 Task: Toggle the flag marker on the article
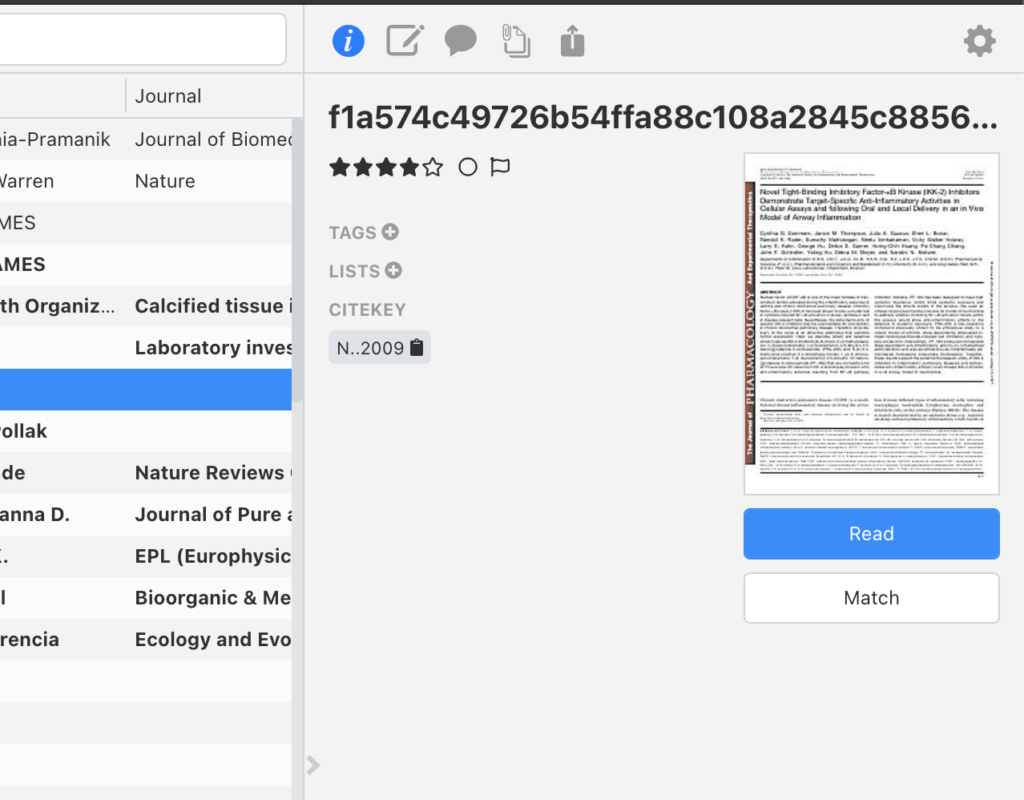(500, 167)
